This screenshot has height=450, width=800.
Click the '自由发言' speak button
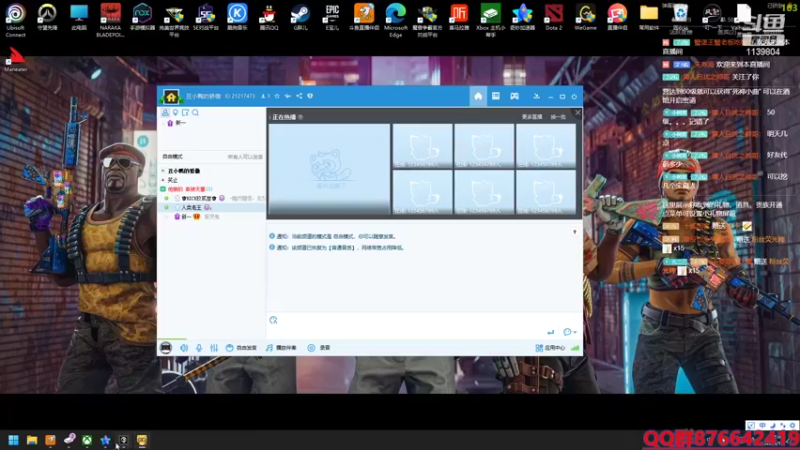point(241,347)
